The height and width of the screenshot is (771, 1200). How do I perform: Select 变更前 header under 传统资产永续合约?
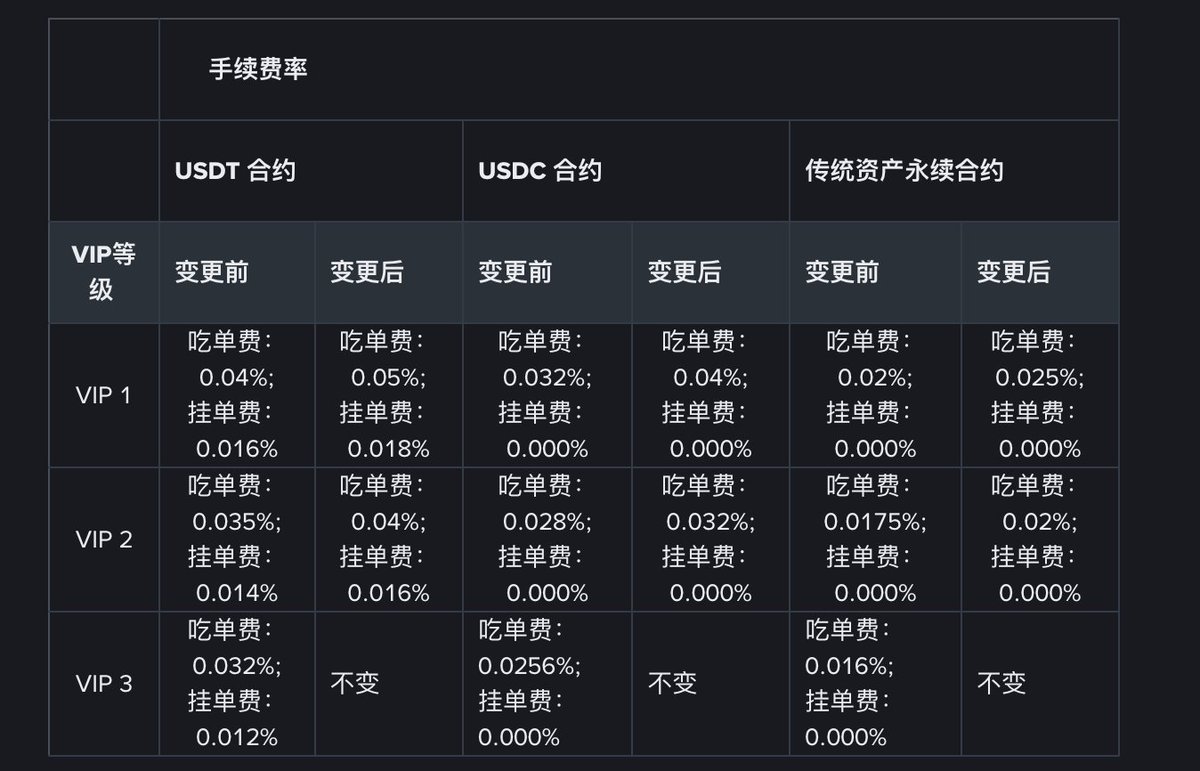point(842,272)
